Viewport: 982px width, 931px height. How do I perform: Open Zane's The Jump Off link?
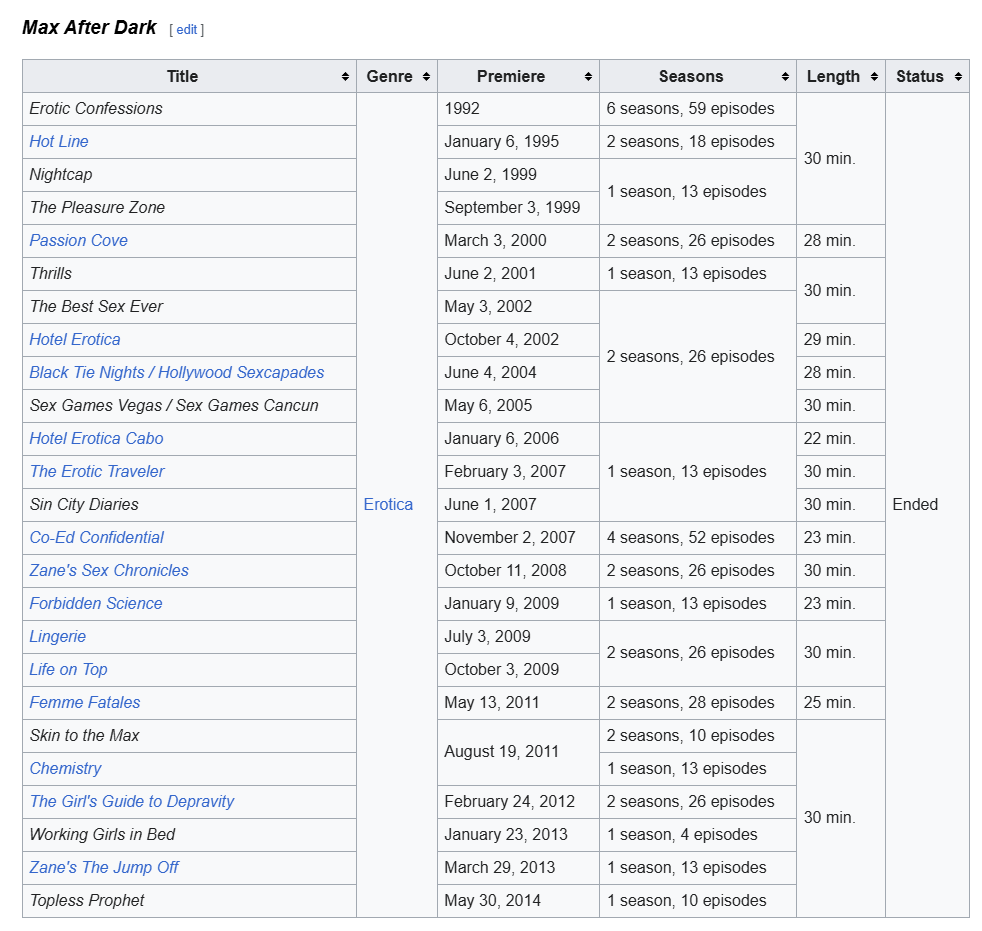tap(104, 867)
